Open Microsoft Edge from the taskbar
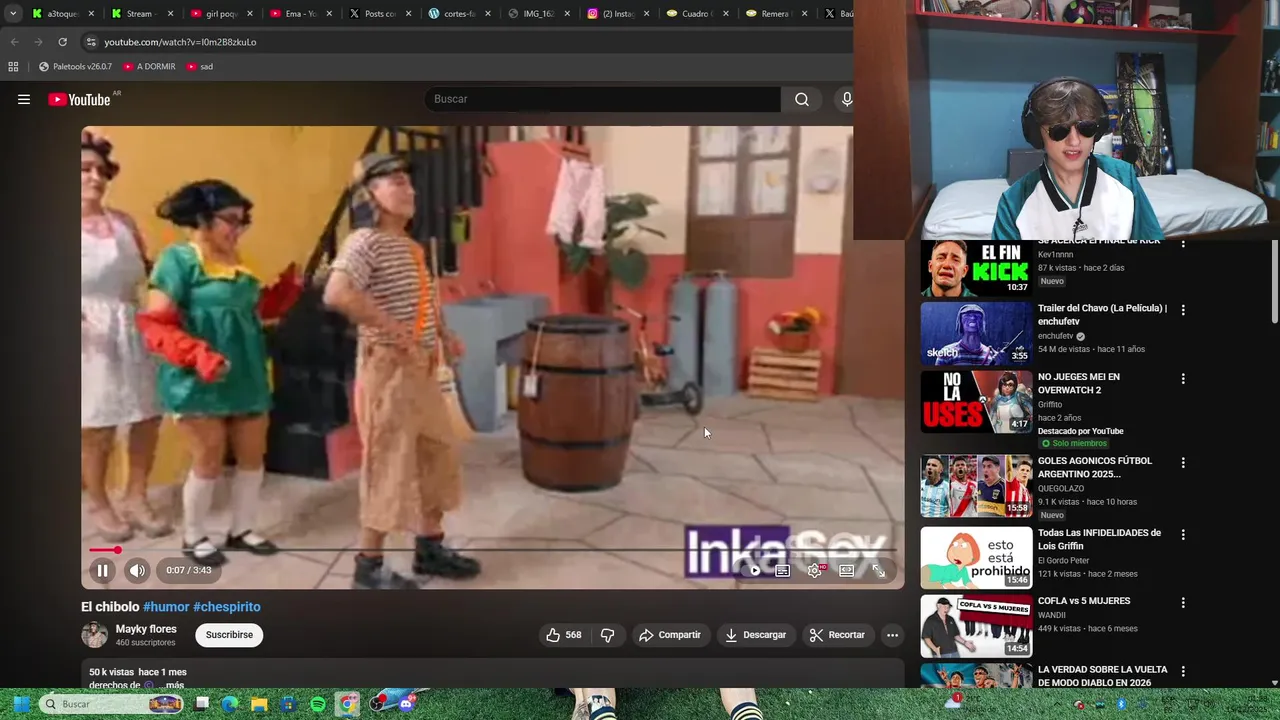The width and height of the screenshot is (1280, 720). pos(230,704)
